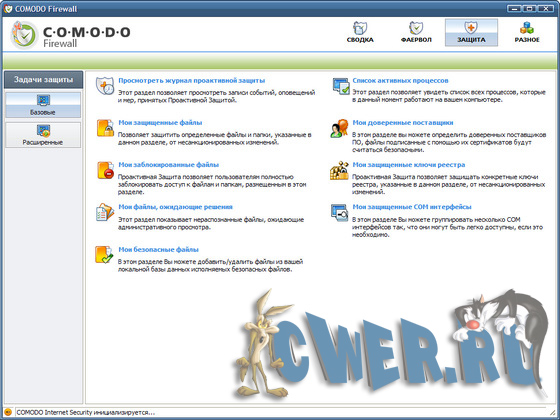Select Базовые tasks in sidebar

click(x=43, y=105)
